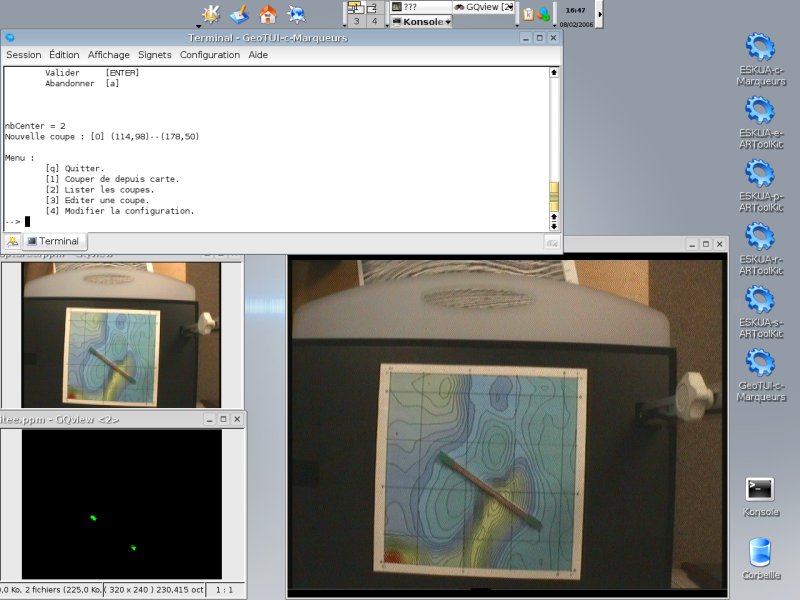This screenshot has width=800, height=600.
Task: Click Konsole window menu icon in title bar
Action: coord(10,38)
